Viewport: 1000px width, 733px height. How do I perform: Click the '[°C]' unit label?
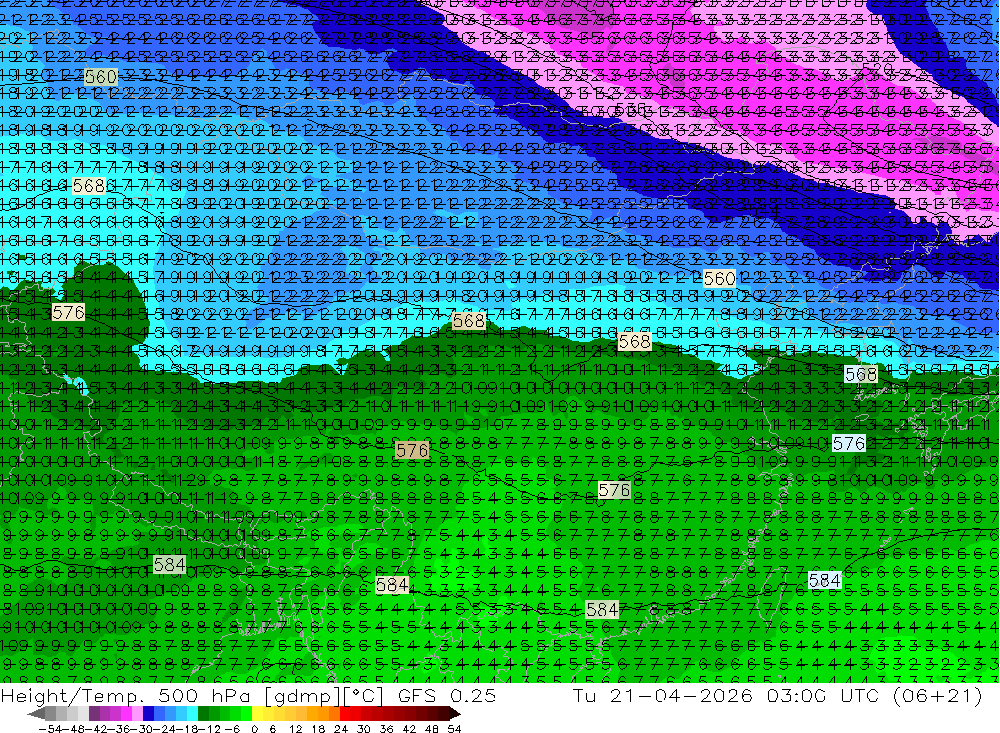362,695
